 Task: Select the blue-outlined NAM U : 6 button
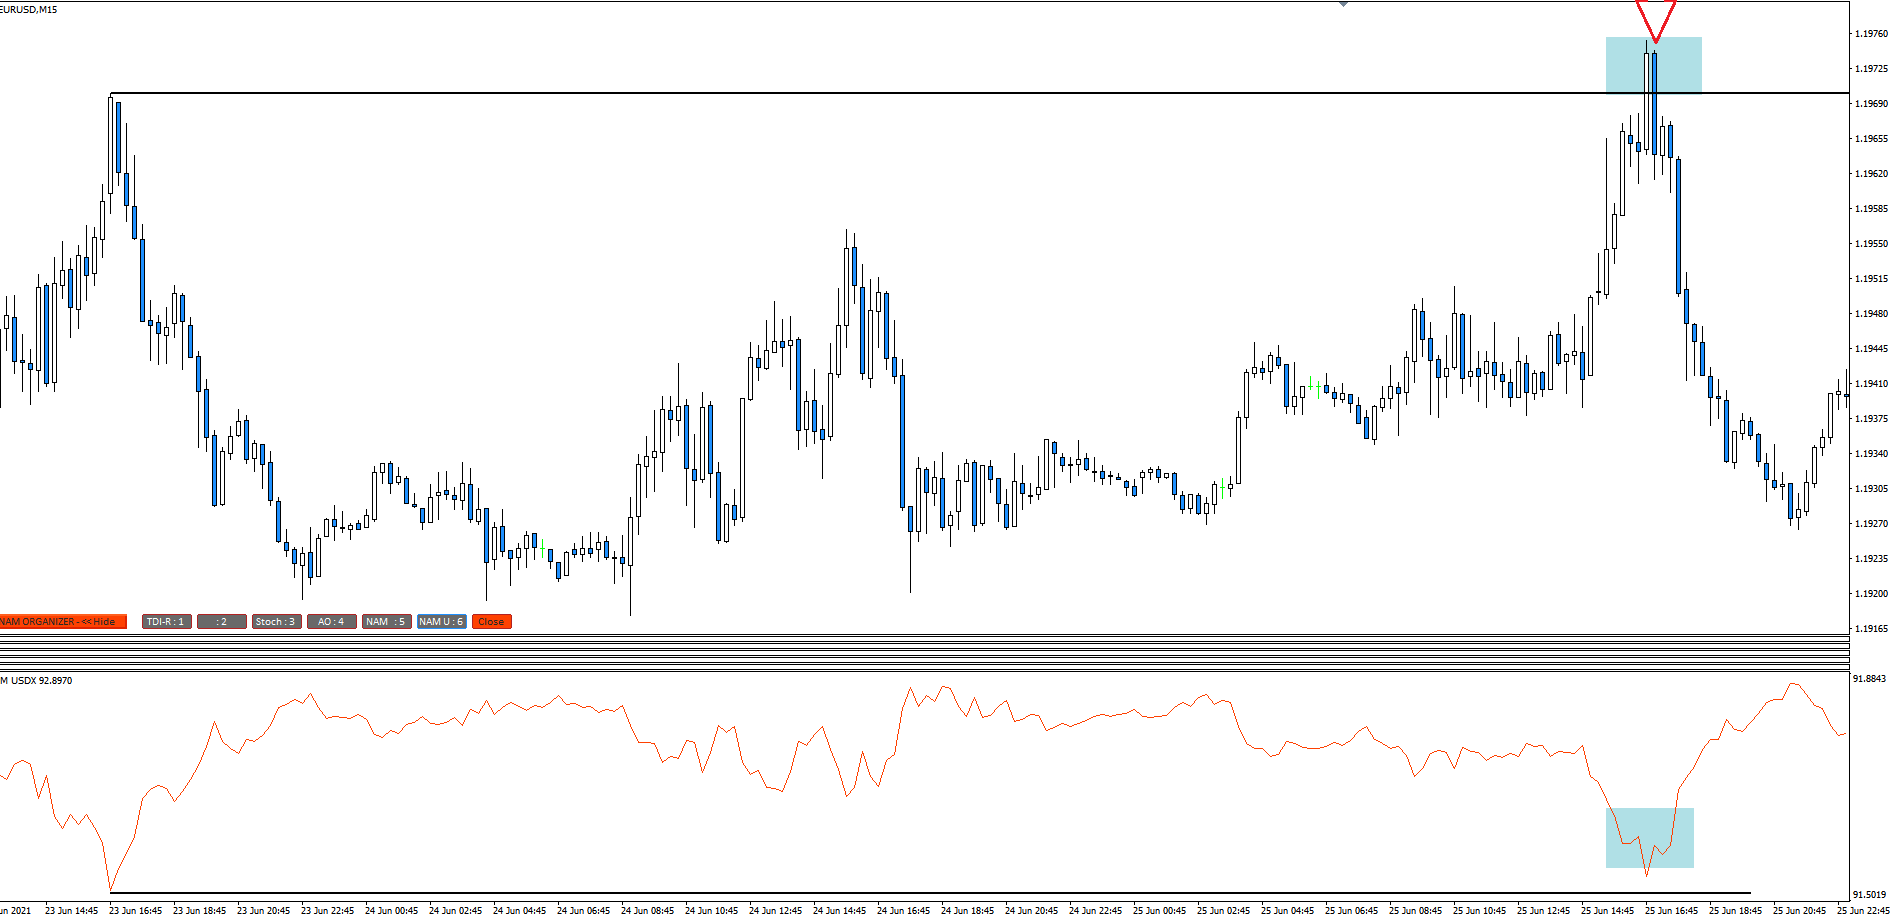(x=441, y=621)
